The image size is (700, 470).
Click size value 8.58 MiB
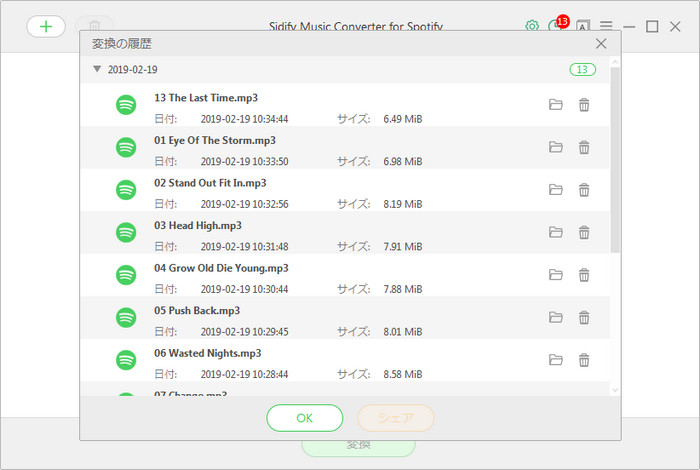click(x=403, y=374)
